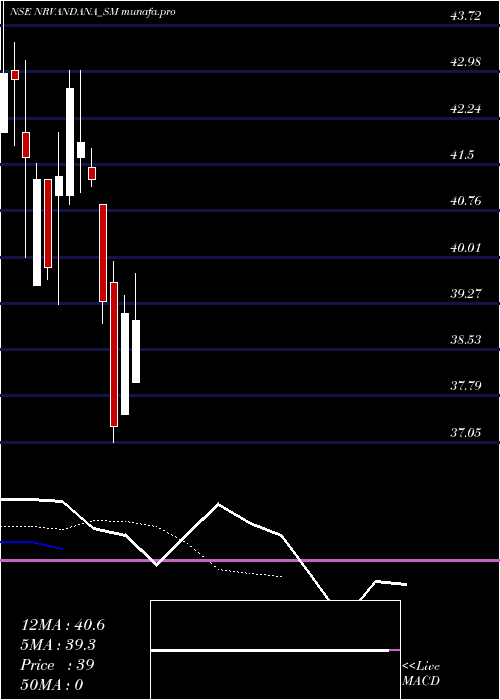The height and width of the screenshot is (700, 500).
Task: Click the 39.27 price axis label
Action: pyautogui.click(x=466, y=294)
